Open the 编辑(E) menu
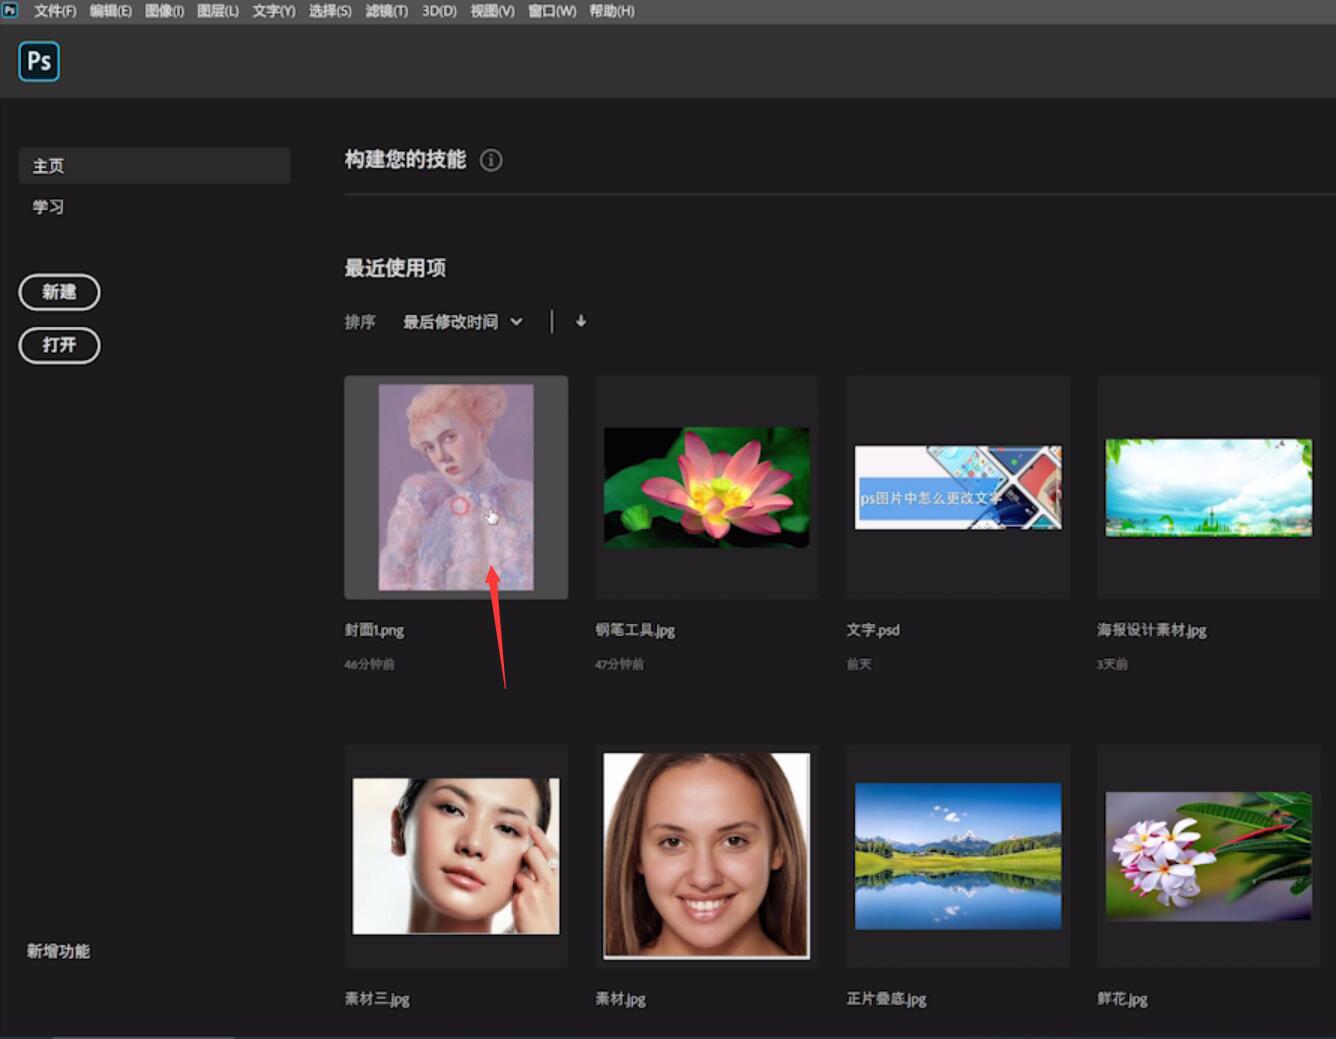Image resolution: width=1336 pixels, height=1039 pixels. click(x=111, y=11)
